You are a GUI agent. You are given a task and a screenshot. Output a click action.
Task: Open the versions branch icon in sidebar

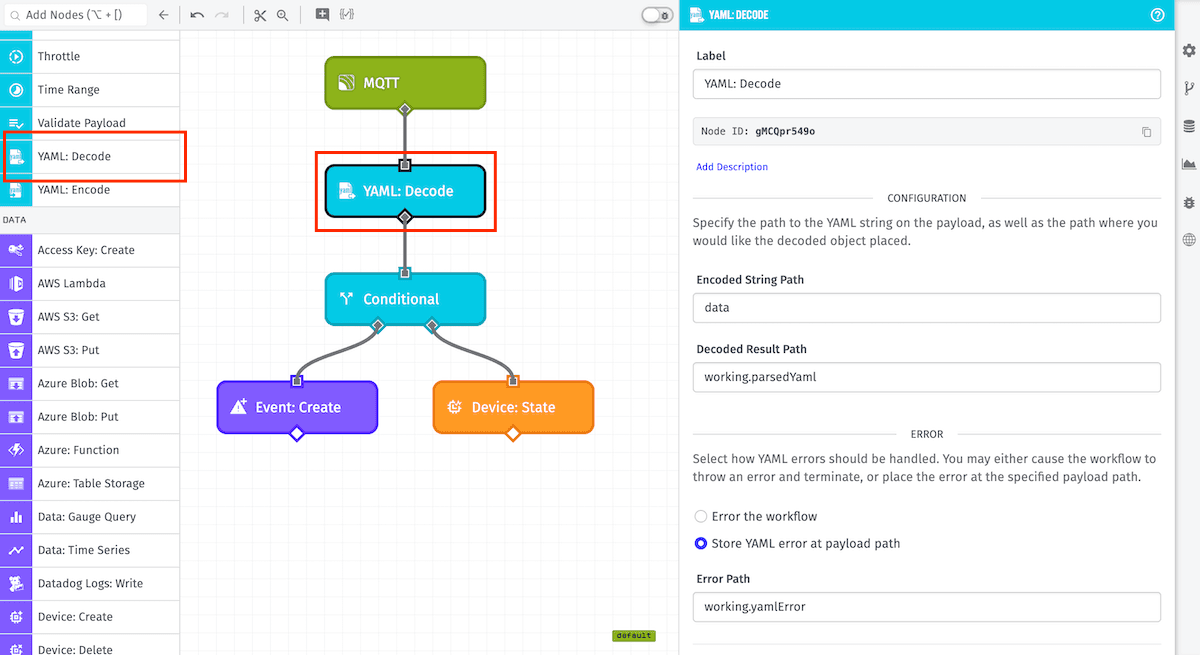[x=1188, y=88]
